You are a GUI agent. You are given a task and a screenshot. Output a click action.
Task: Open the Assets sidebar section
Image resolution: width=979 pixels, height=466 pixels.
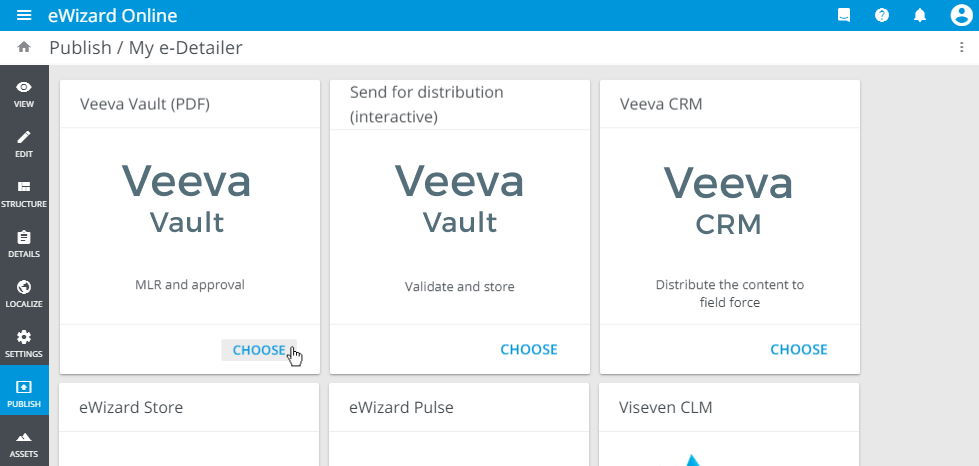24,443
